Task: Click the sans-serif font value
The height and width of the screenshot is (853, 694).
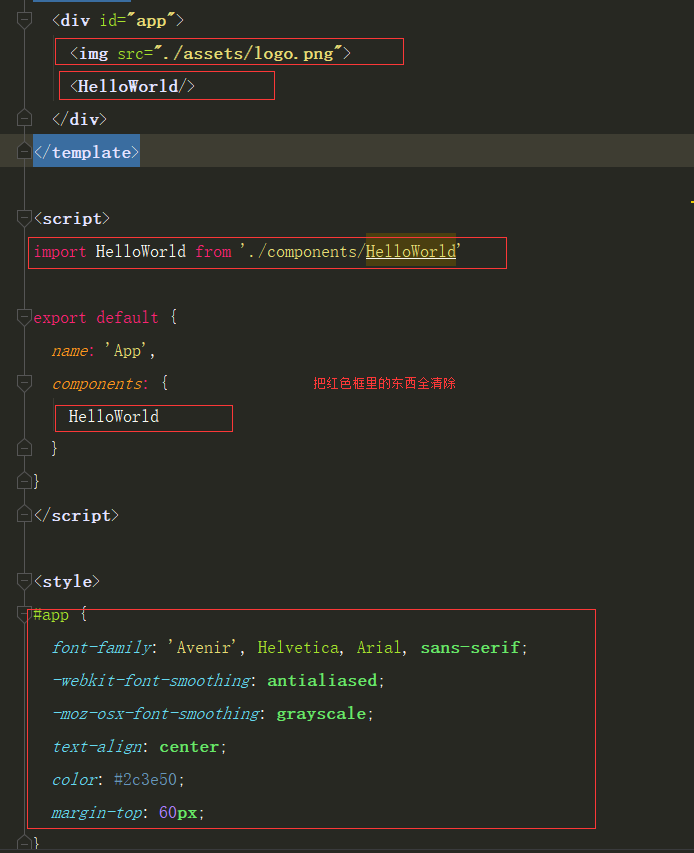Action: point(470,647)
